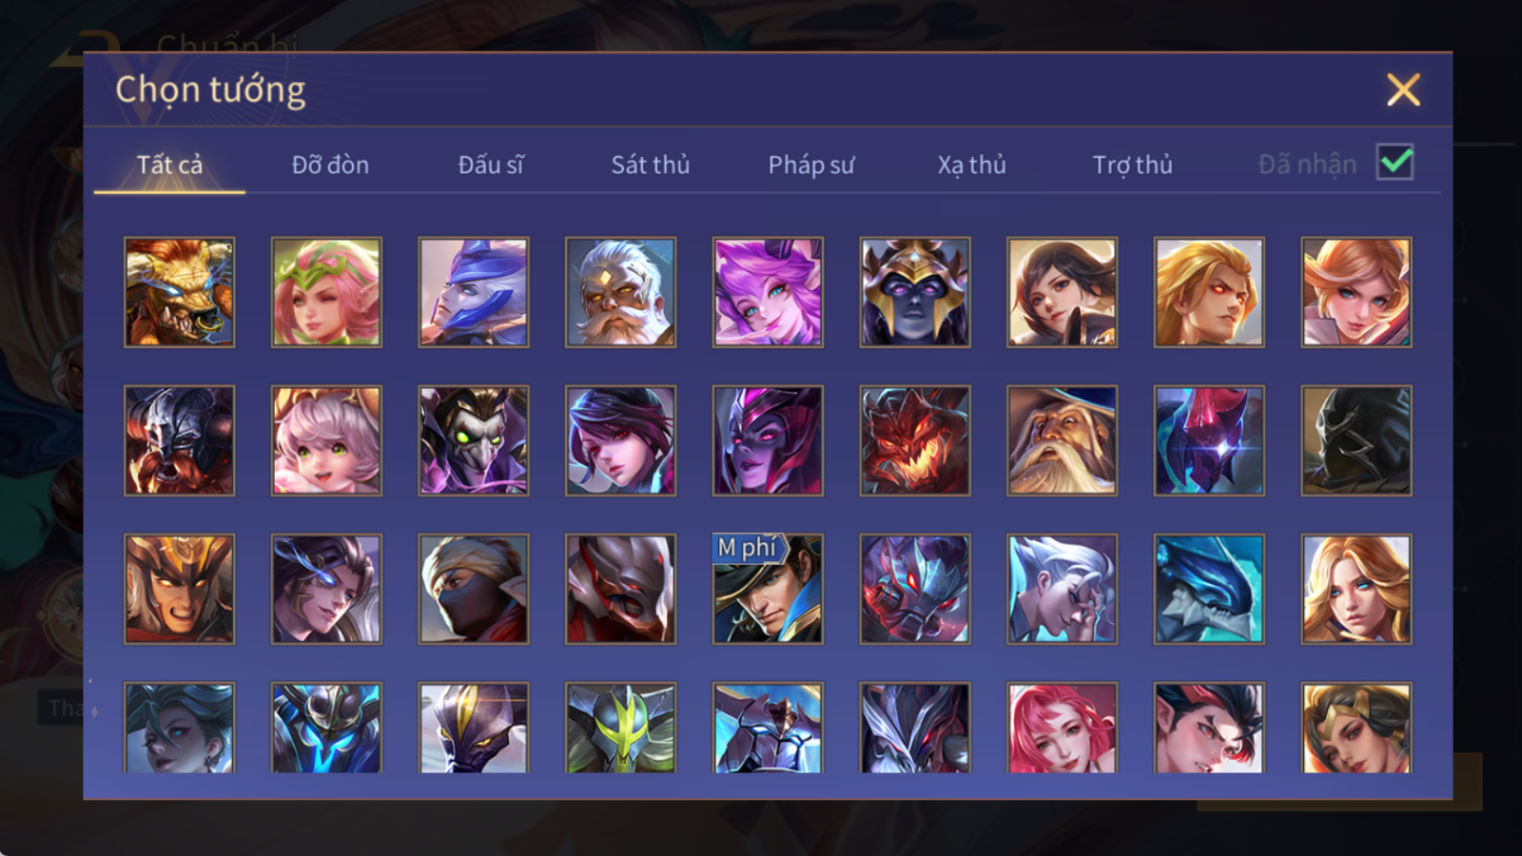Viewport: 1522px width, 856px height.
Task: Toggle the Đã nhận checkbox
Action: pyautogui.click(x=1394, y=162)
